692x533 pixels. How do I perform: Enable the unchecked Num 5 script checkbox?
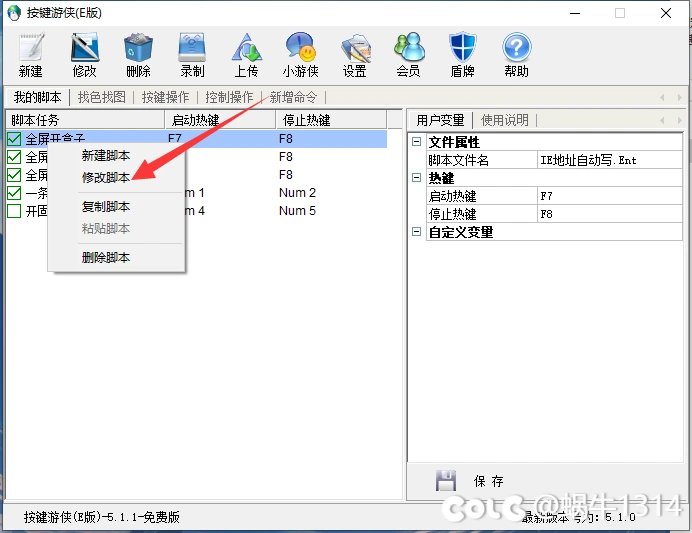click(x=14, y=211)
